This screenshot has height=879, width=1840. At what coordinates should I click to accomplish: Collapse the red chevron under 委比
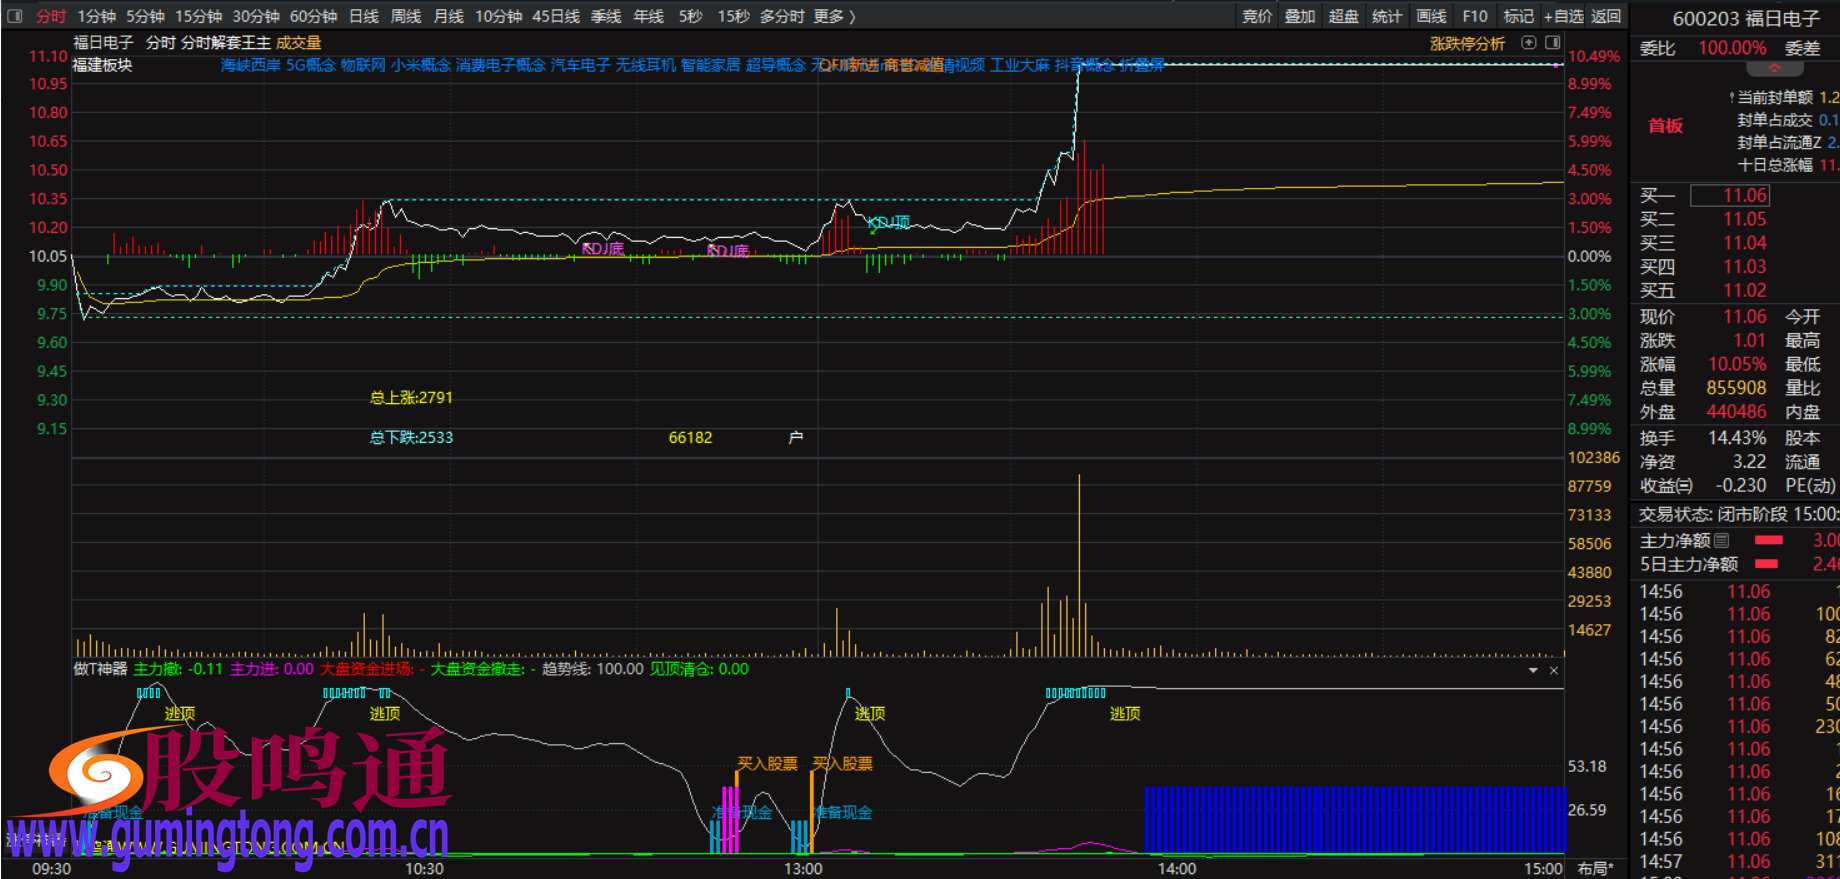1774,69
